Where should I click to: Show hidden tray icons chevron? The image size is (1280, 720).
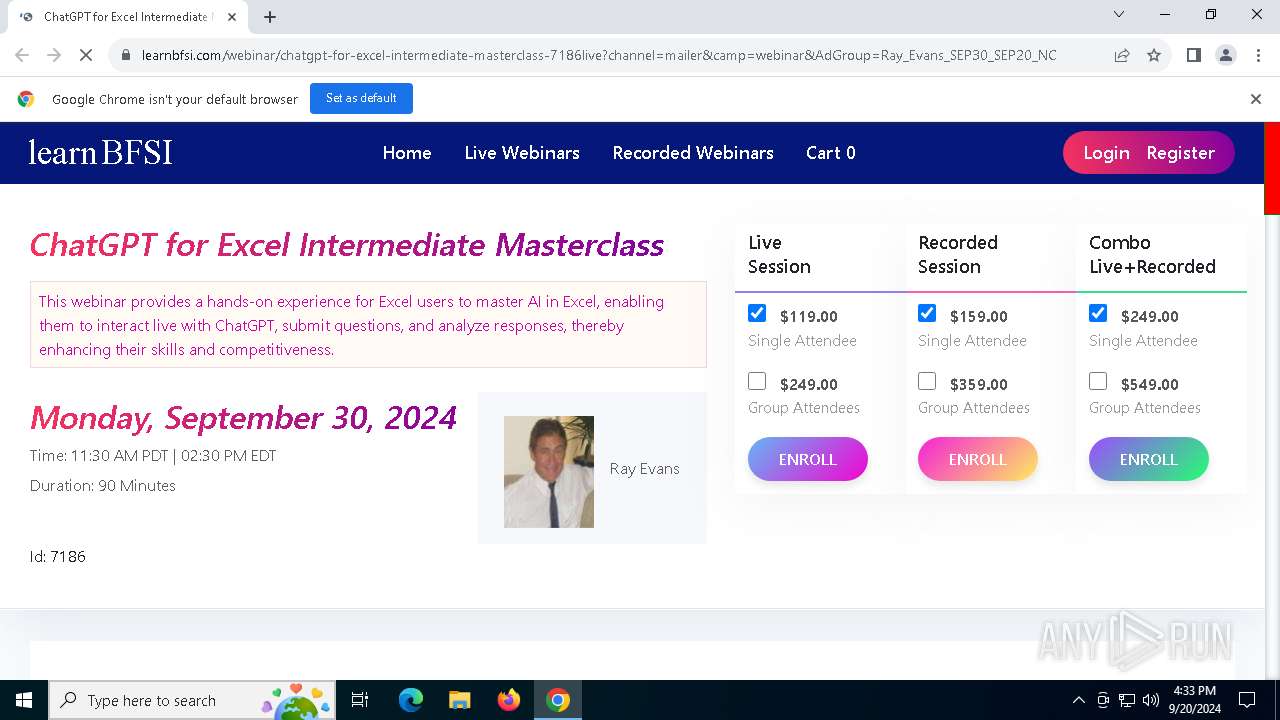[x=1078, y=700]
